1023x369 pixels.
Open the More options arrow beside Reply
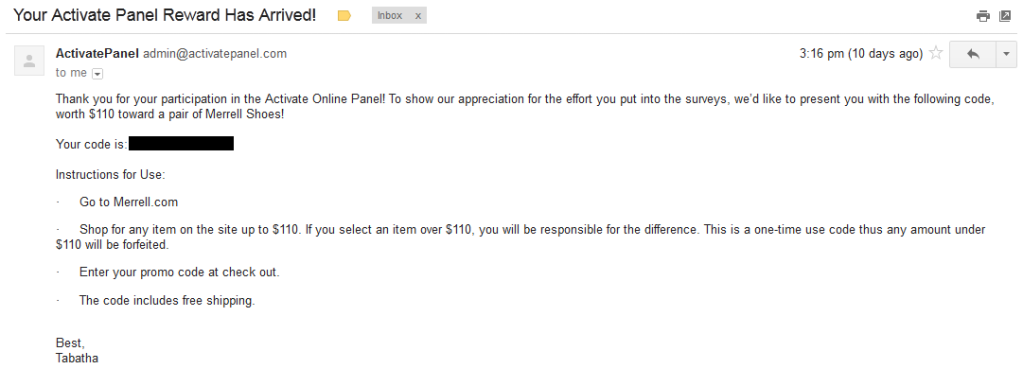pyautogui.click(x=1007, y=54)
